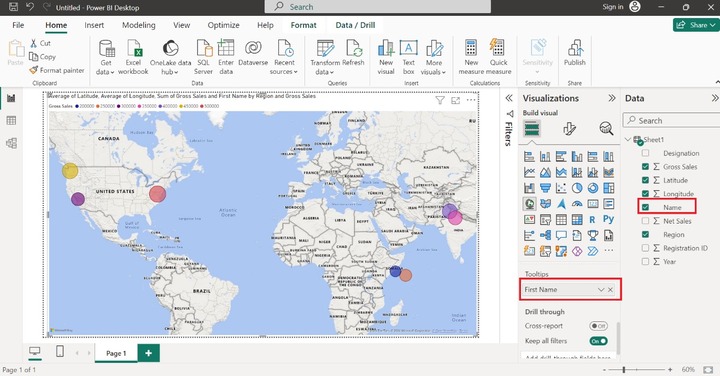
Task: Switch to the Optimize ribbon tab
Action: coord(223,25)
